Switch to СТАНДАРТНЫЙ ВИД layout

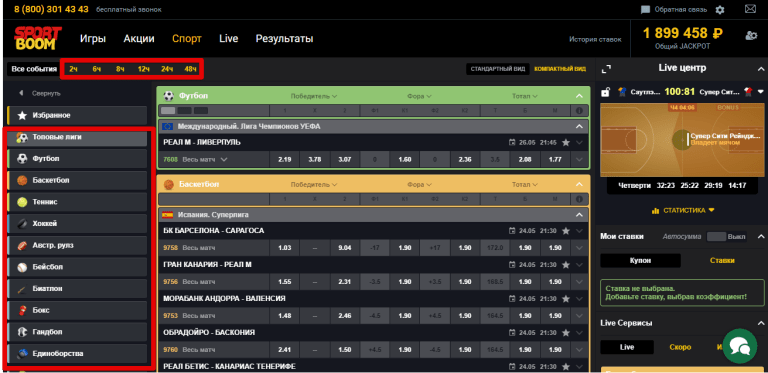pos(497,69)
